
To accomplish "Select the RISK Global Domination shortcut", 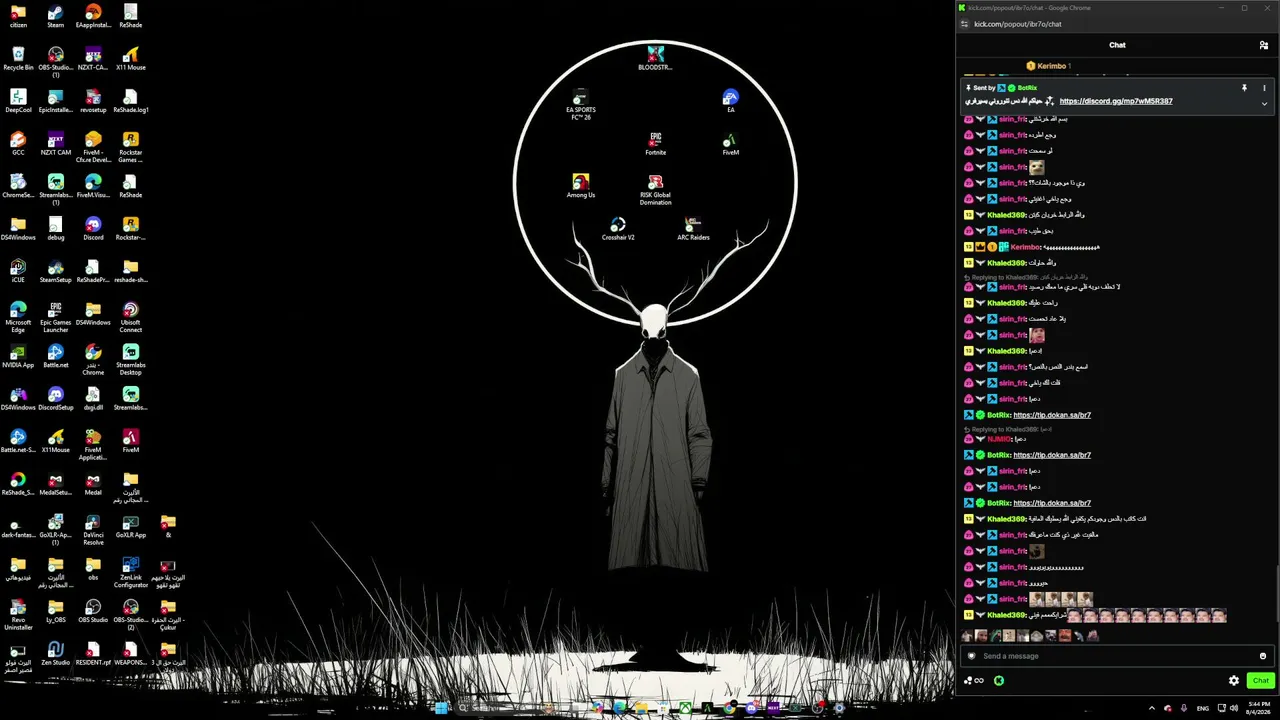I will coord(655,190).
